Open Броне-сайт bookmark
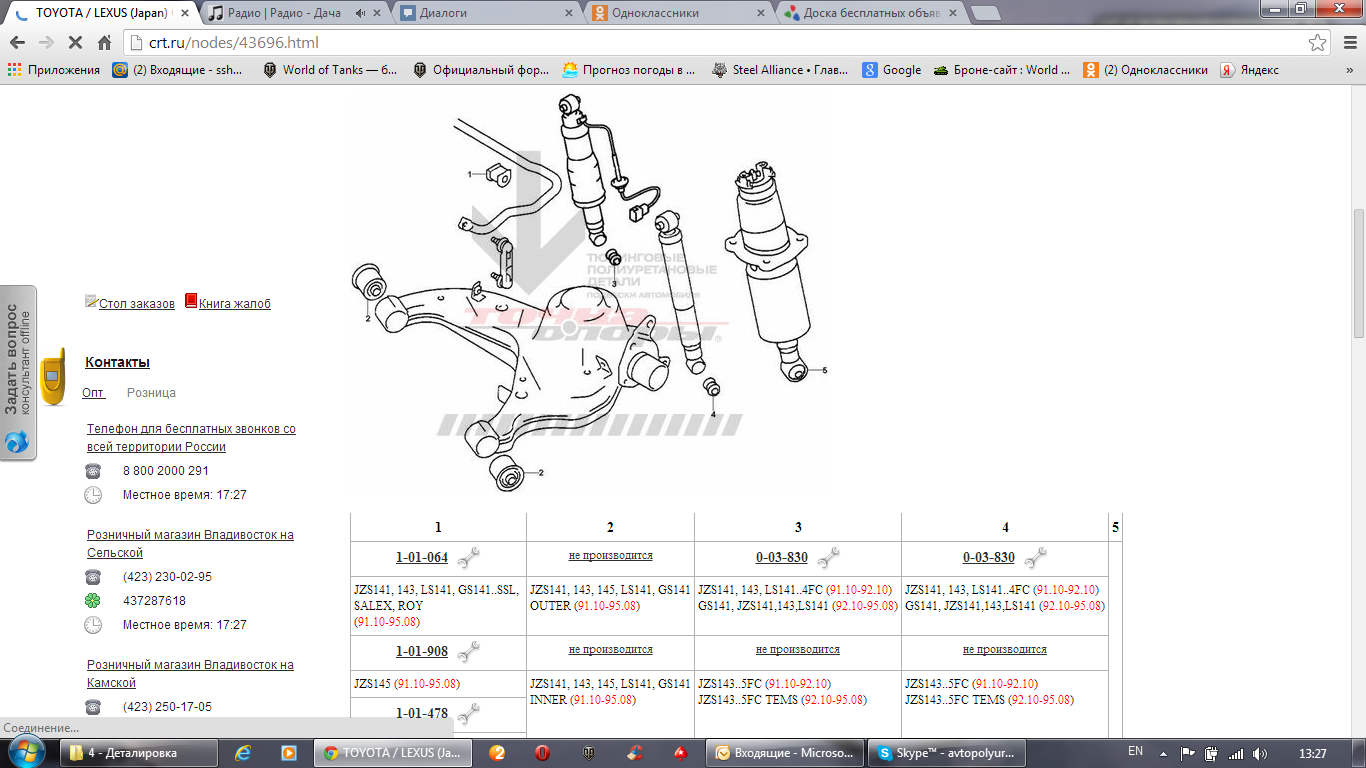The height and width of the screenshot is (768, 1366). click(1003, 70)
